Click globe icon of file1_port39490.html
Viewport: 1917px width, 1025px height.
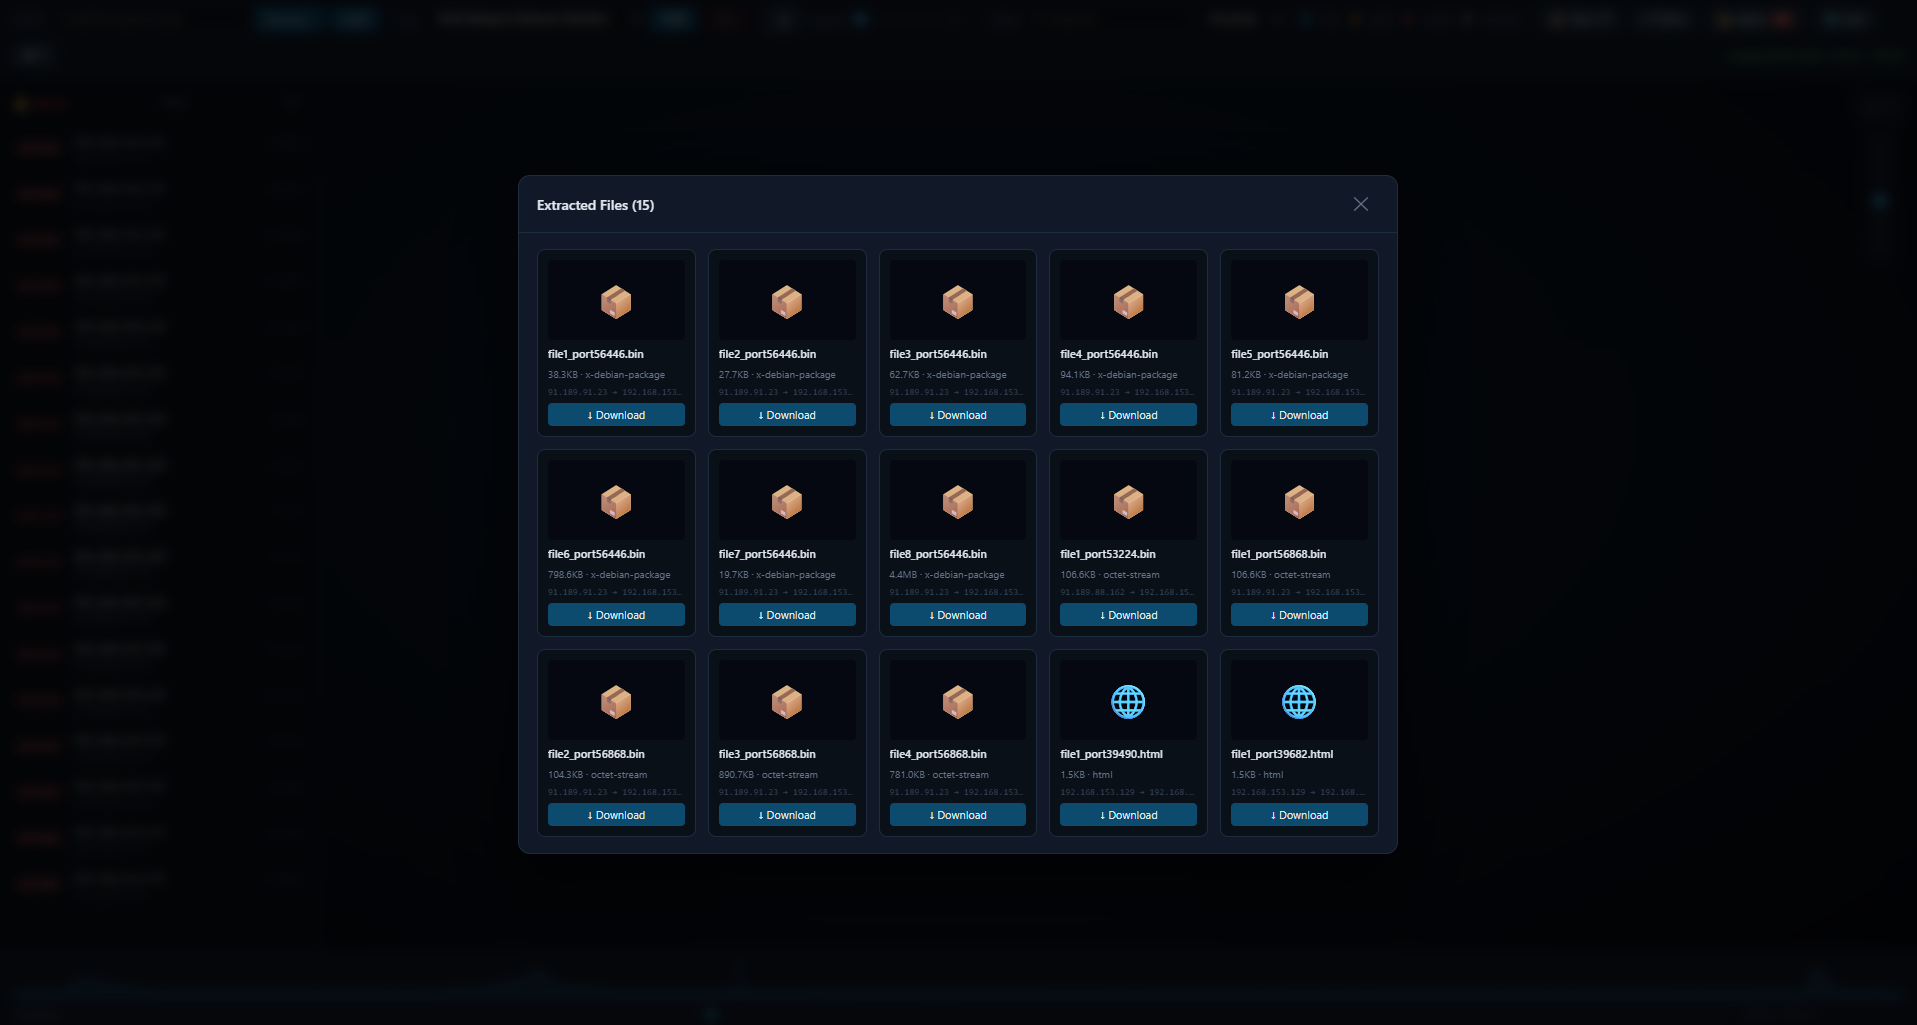pos(1128,702)
